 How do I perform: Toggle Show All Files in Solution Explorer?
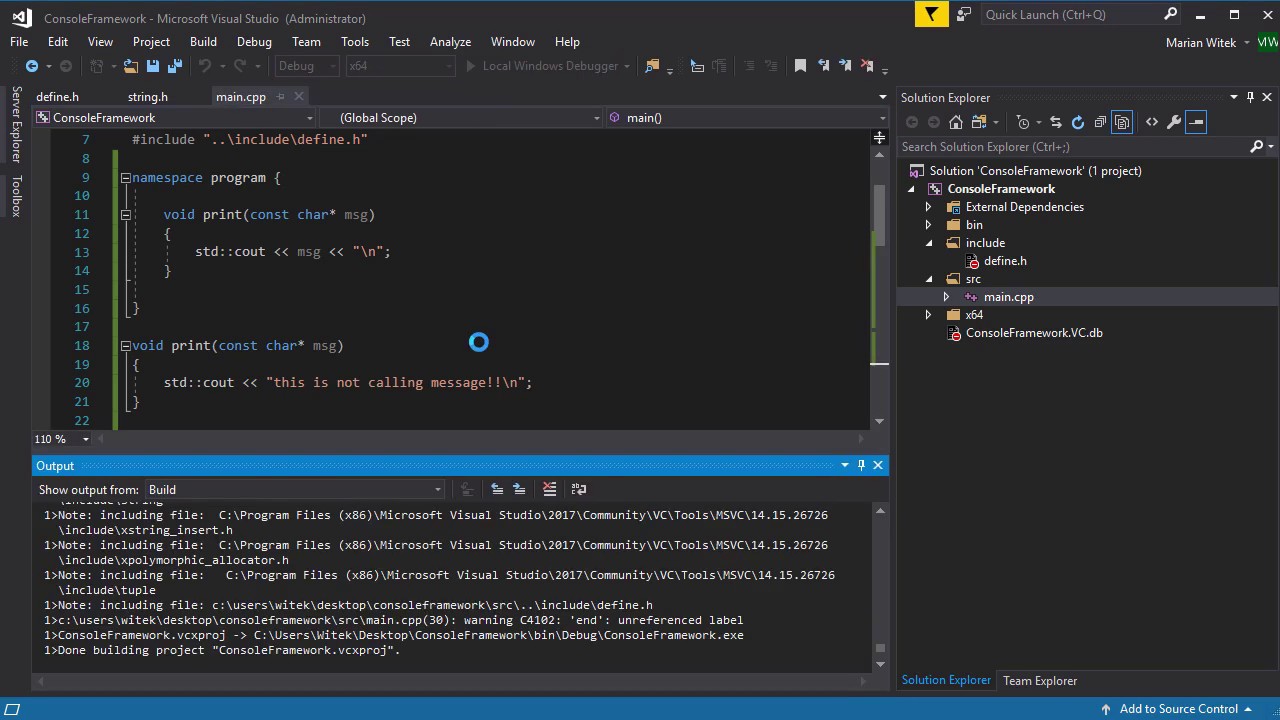pyautogui.click(x=1122, y=122)
